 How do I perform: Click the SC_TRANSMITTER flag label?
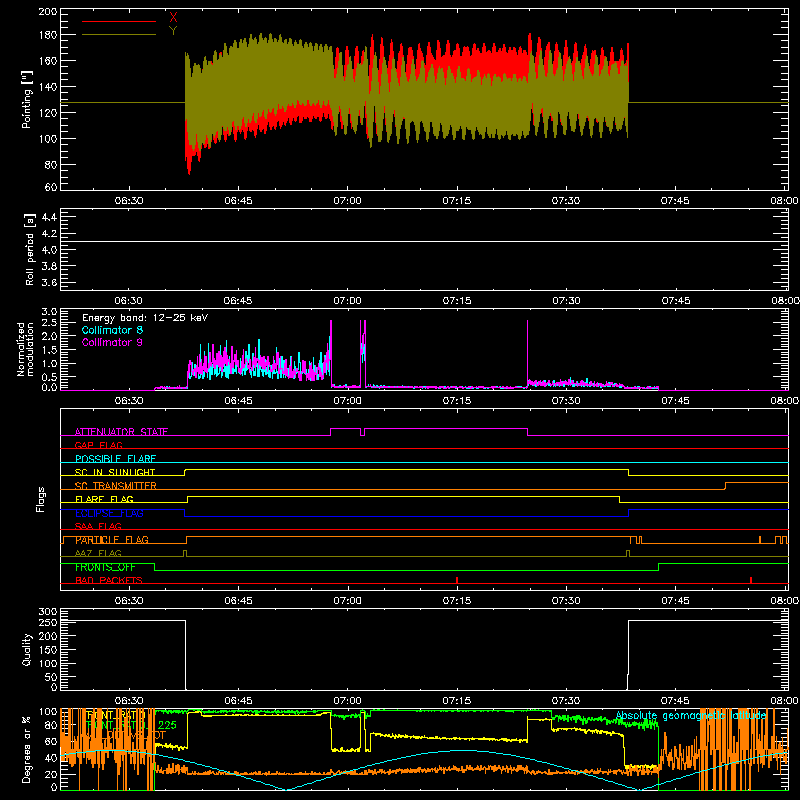(116, 485)
